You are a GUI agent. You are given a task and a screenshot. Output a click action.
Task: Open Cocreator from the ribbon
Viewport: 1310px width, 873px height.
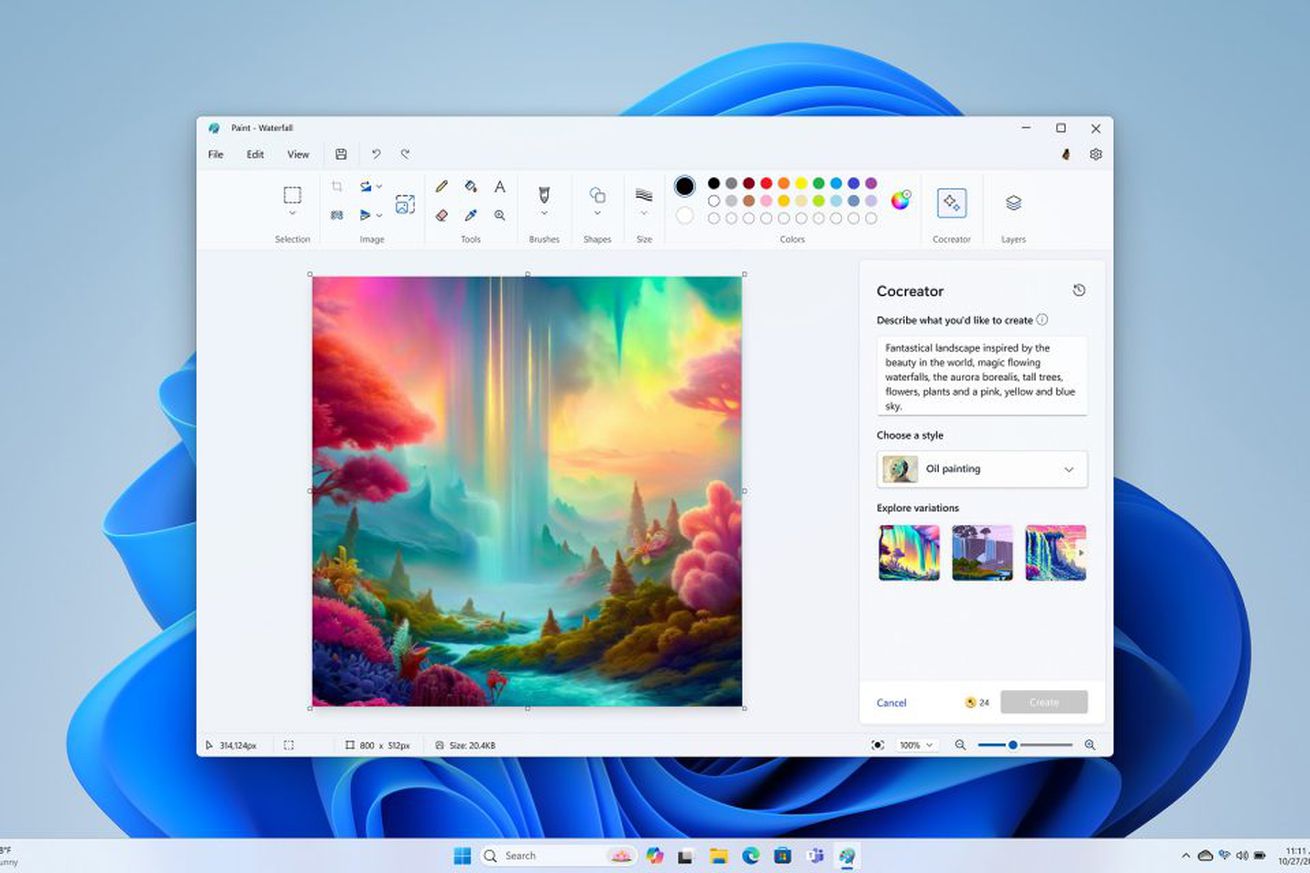[x=951, y=205]
